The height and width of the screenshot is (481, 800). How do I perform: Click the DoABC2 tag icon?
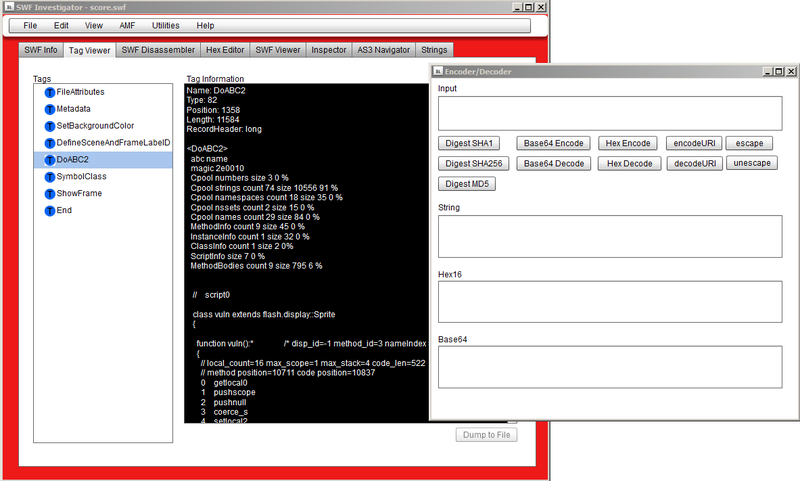click(x=49, y=160)
